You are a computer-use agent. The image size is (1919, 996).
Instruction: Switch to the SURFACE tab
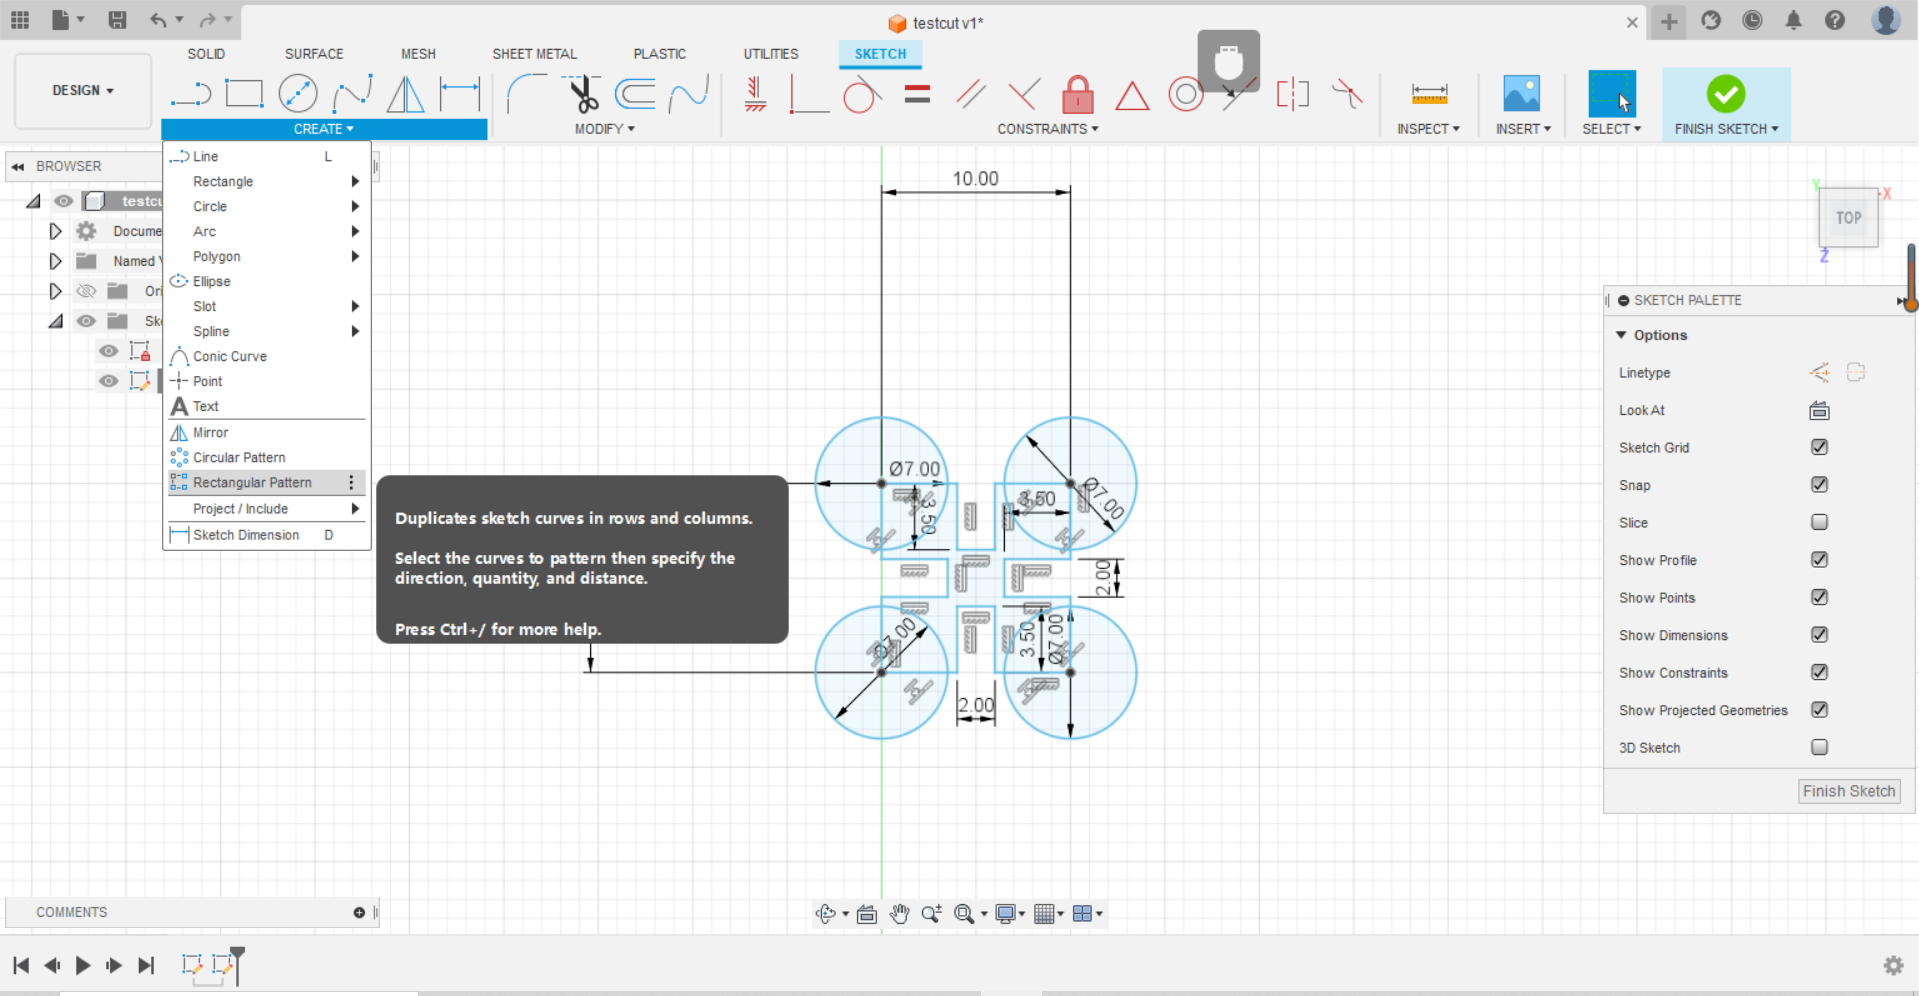click(x=314, y=54)
